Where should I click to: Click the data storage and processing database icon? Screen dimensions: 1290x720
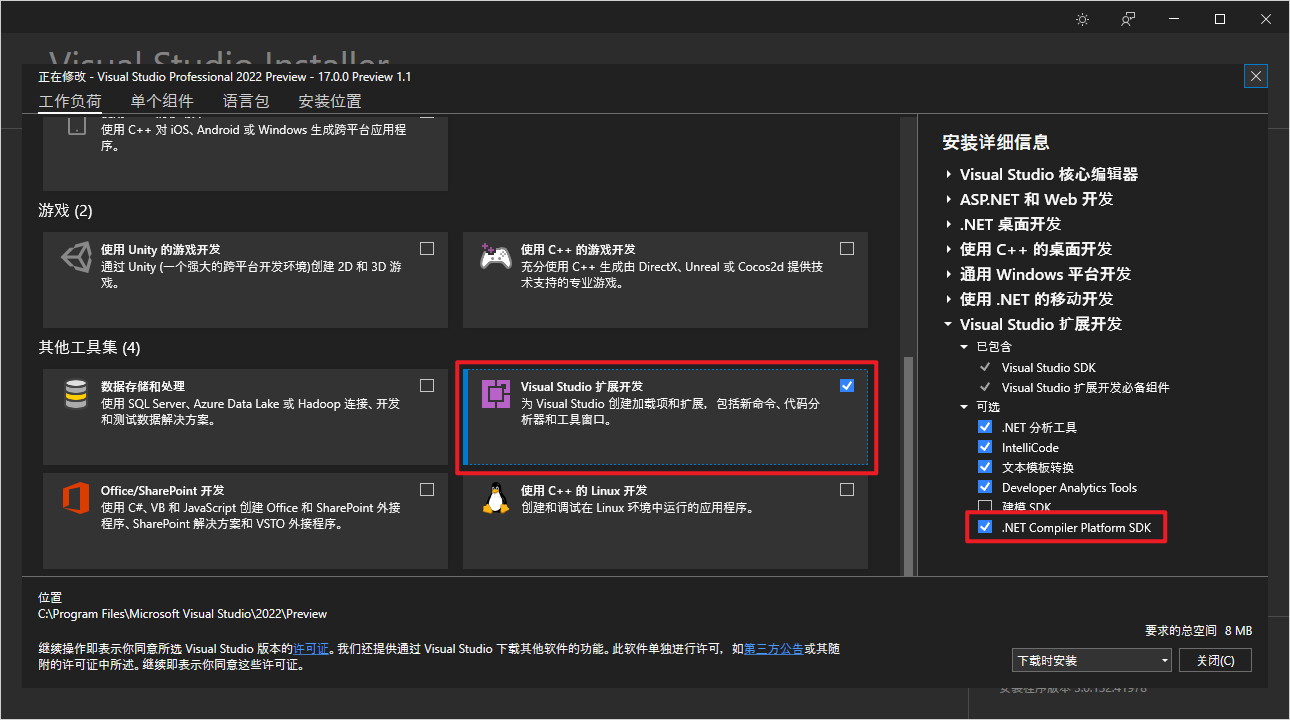(x=75, y=395)
